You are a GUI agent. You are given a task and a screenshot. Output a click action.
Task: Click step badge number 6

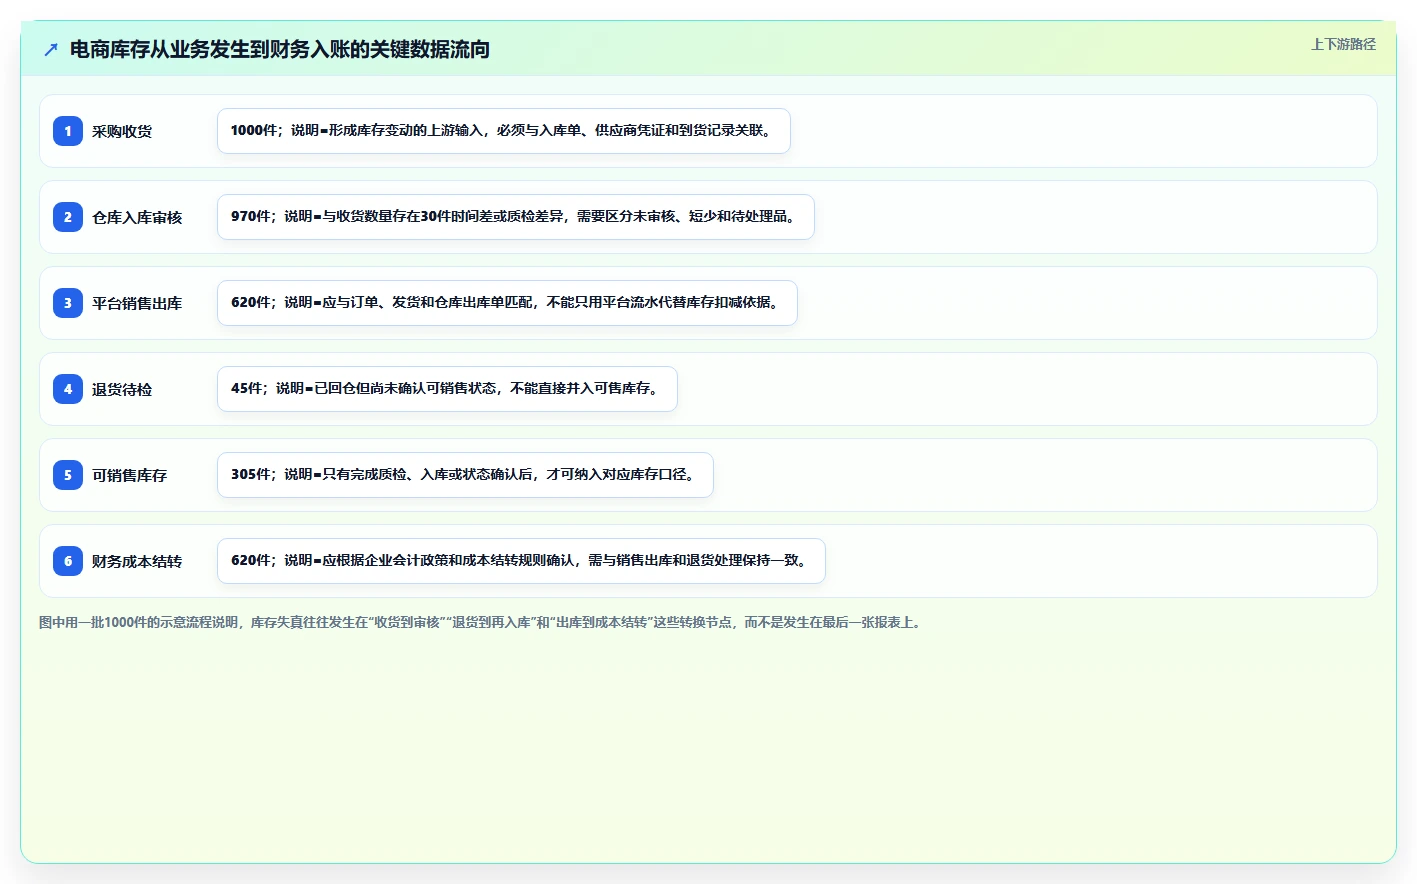pyautogui.click(x=68, y=561)
